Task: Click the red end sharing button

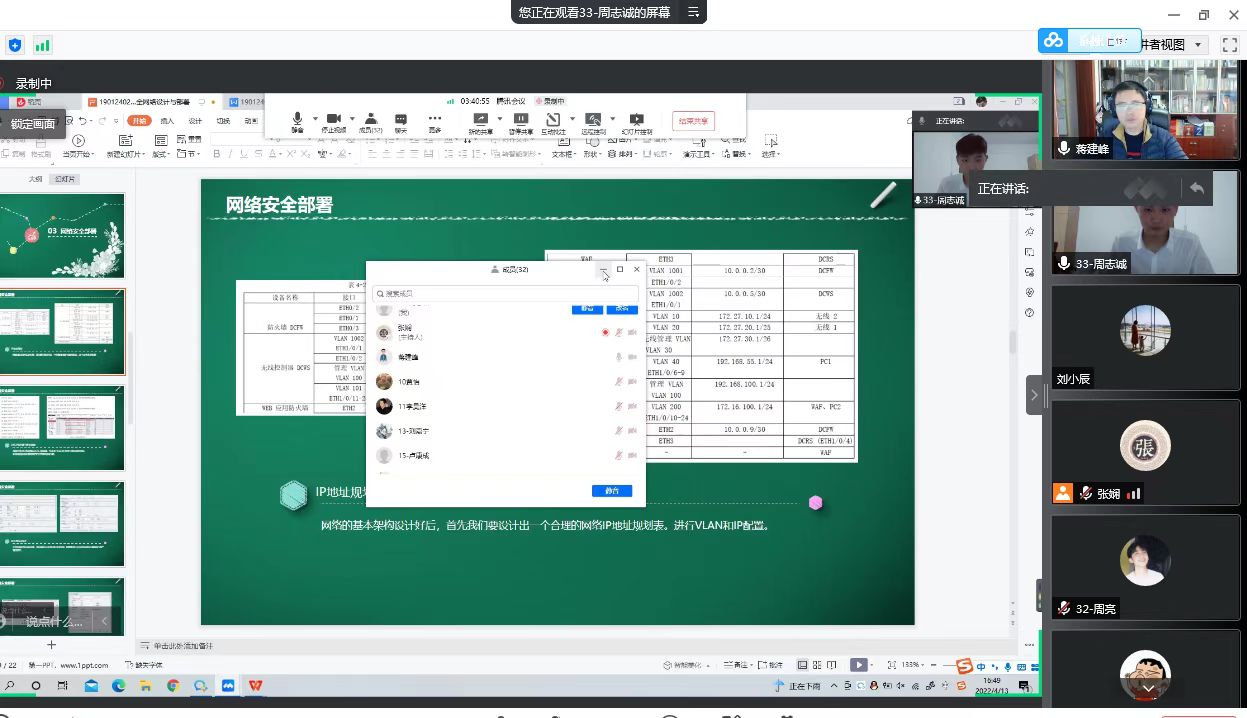Action: (693, 121)
